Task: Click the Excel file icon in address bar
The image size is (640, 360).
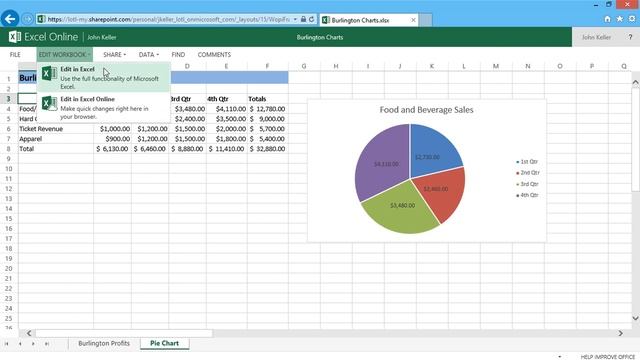Action: point(41,19)
